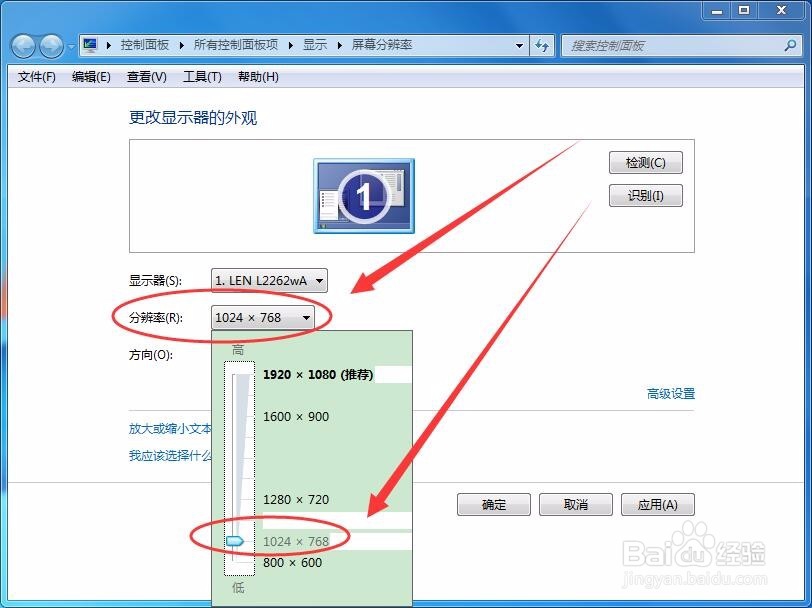Viewport: 812px width, 608px height.
Task: Open the 方向(O) orientation dropdown
Action: click(265, 355)
